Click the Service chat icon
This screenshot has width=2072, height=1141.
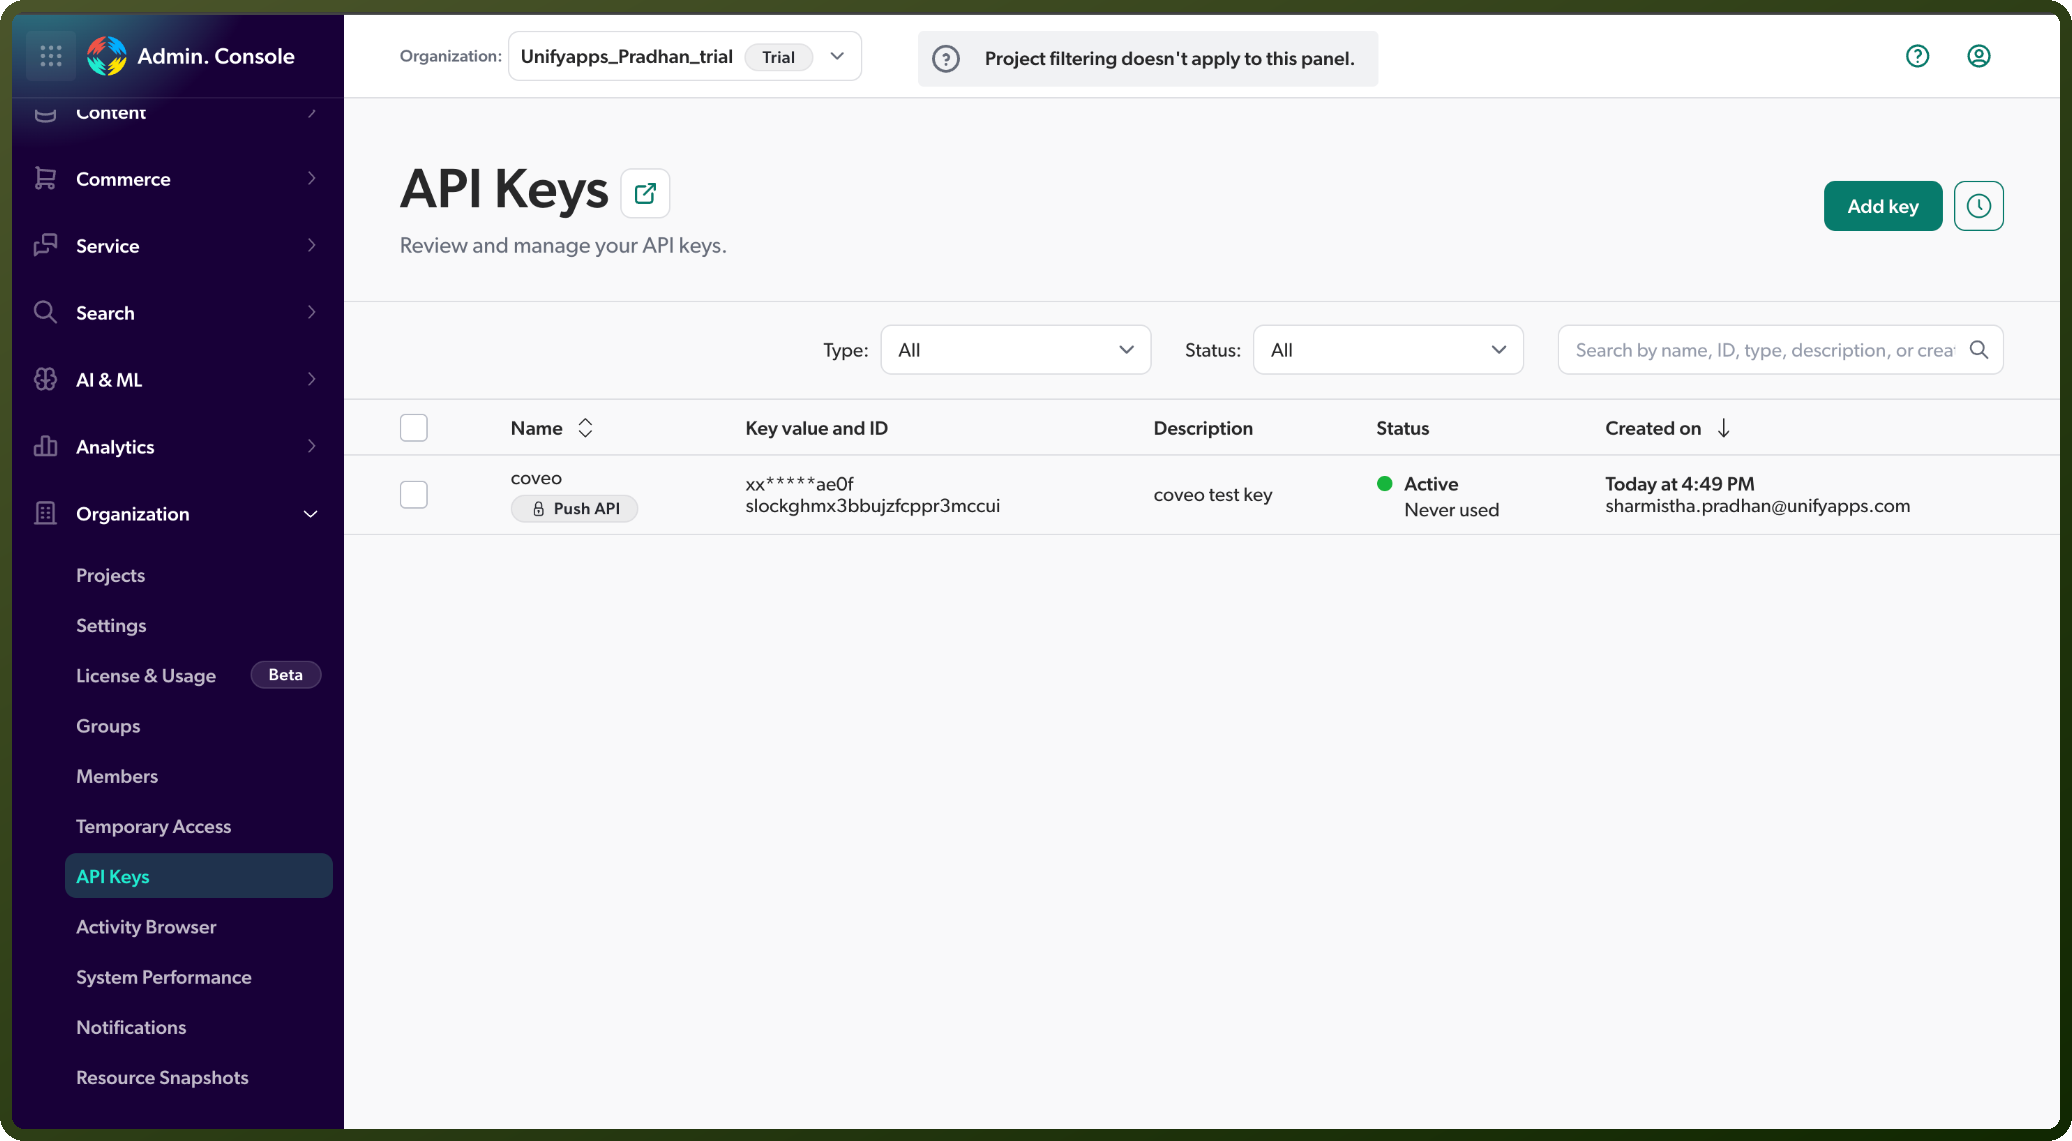click(x=45, y=245)
